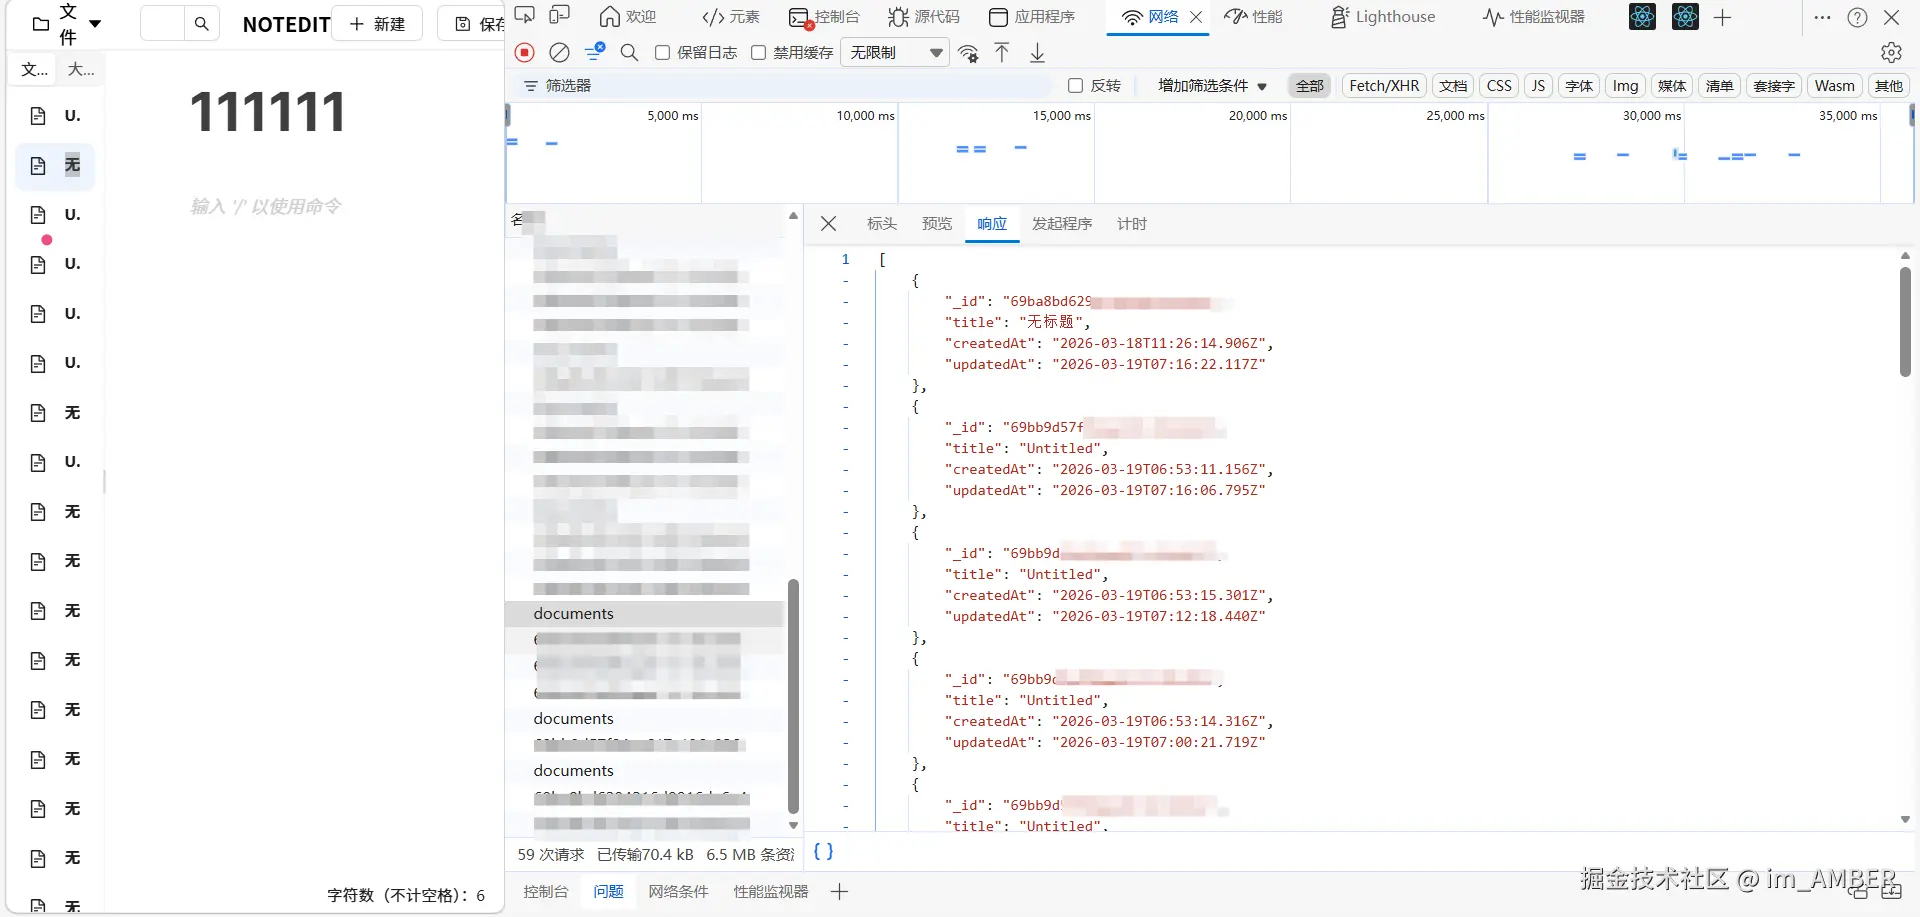Switch to the 欢迎 tab
Screen dimensions: 1920x917
click(627, 17)
